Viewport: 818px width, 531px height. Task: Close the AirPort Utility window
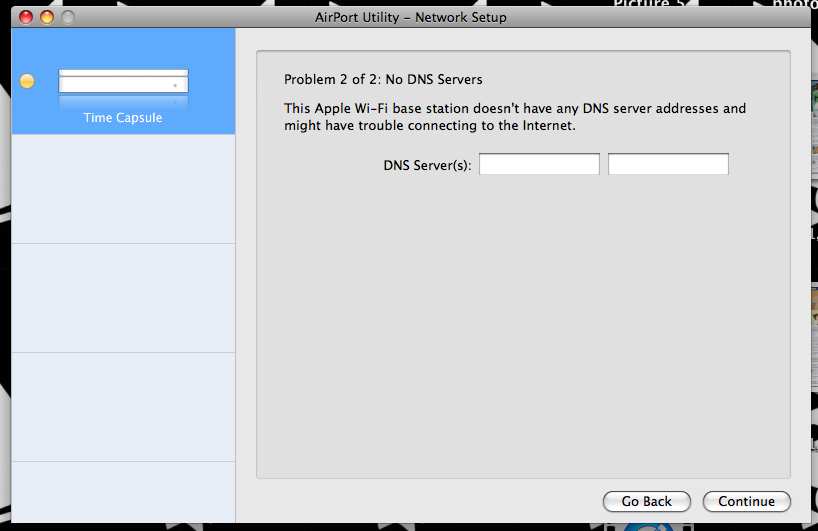coord(26,17)
